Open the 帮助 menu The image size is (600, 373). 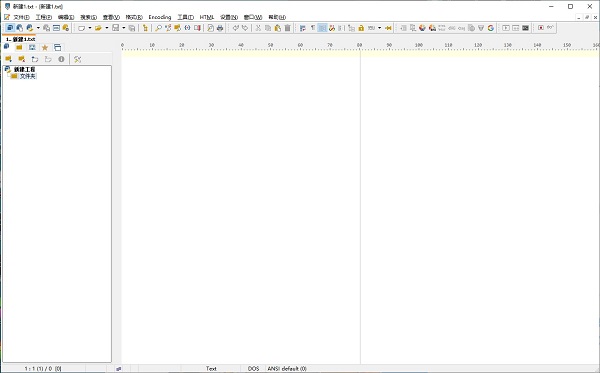pos(277,17)
